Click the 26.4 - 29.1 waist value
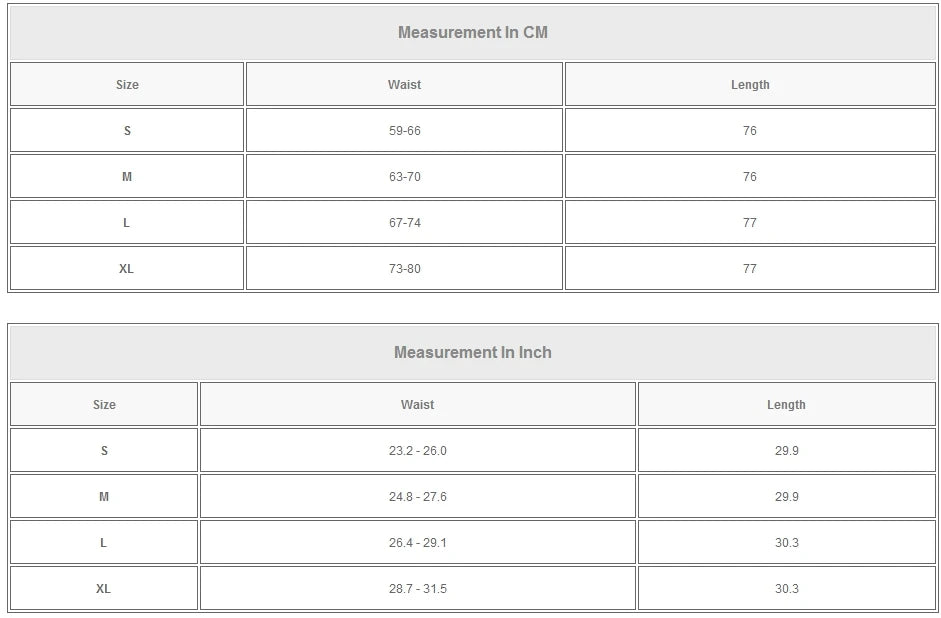This screenshot has height=618, width=941. 417,543
